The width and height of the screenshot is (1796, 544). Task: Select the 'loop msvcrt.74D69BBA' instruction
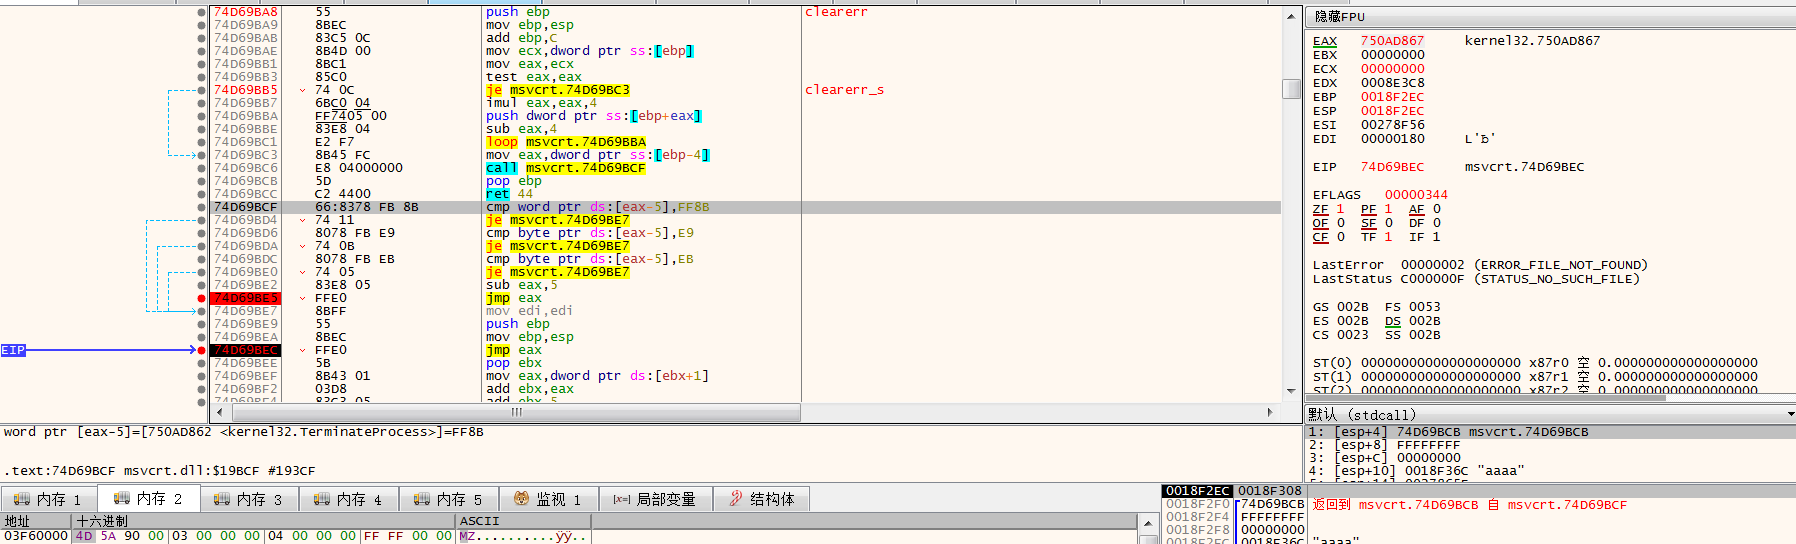[x=565, y=142]
